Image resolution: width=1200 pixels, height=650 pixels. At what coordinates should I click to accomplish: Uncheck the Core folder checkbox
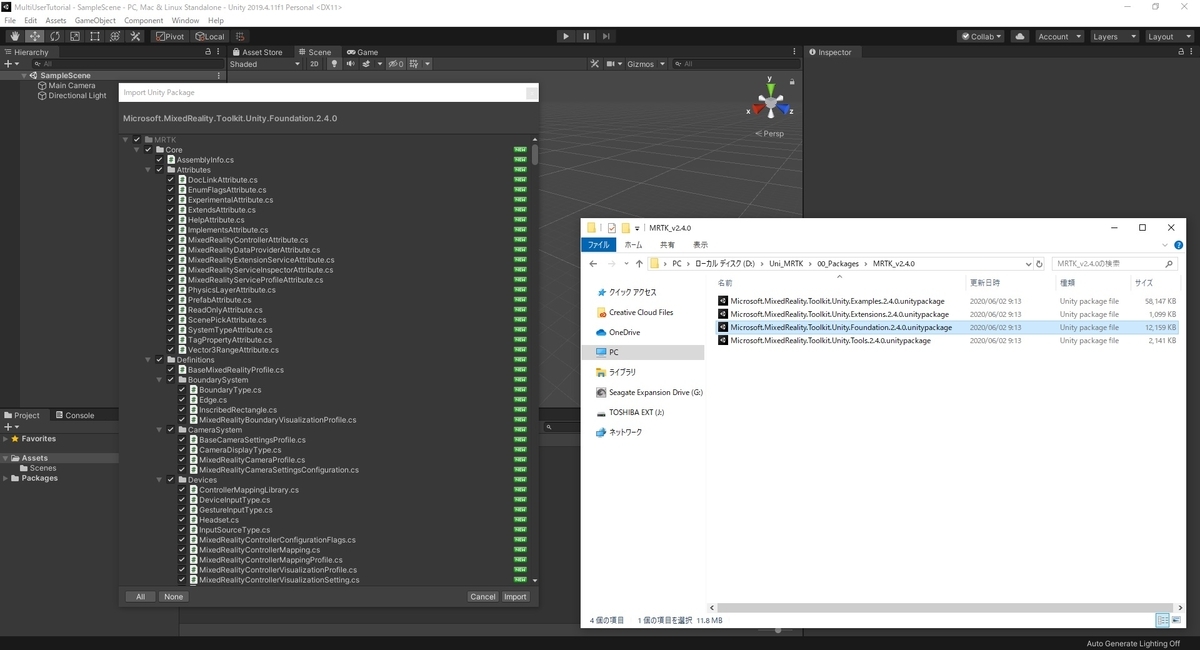coord(148,150)
